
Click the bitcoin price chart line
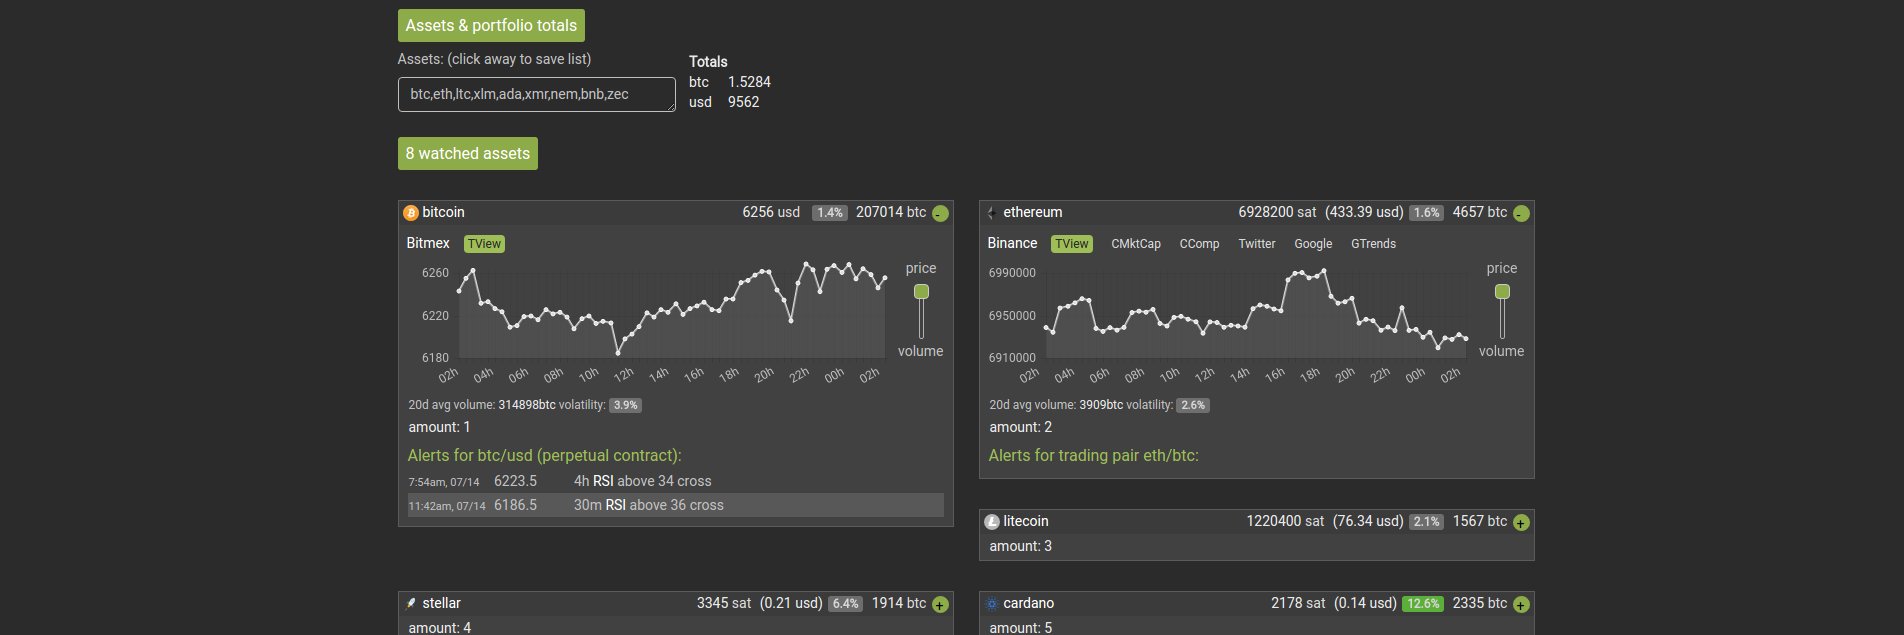click(x=672, y=307)
